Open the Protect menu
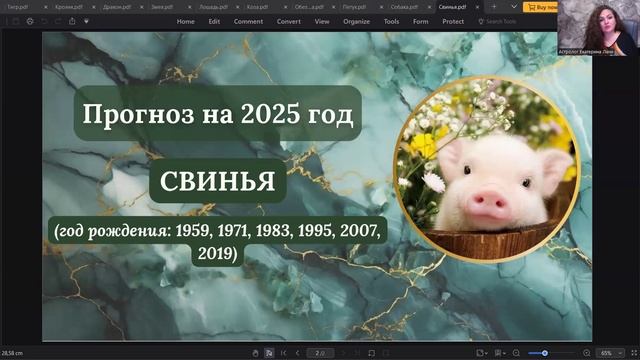The width and height of the screenshot is (640, 360). (453, 22)
